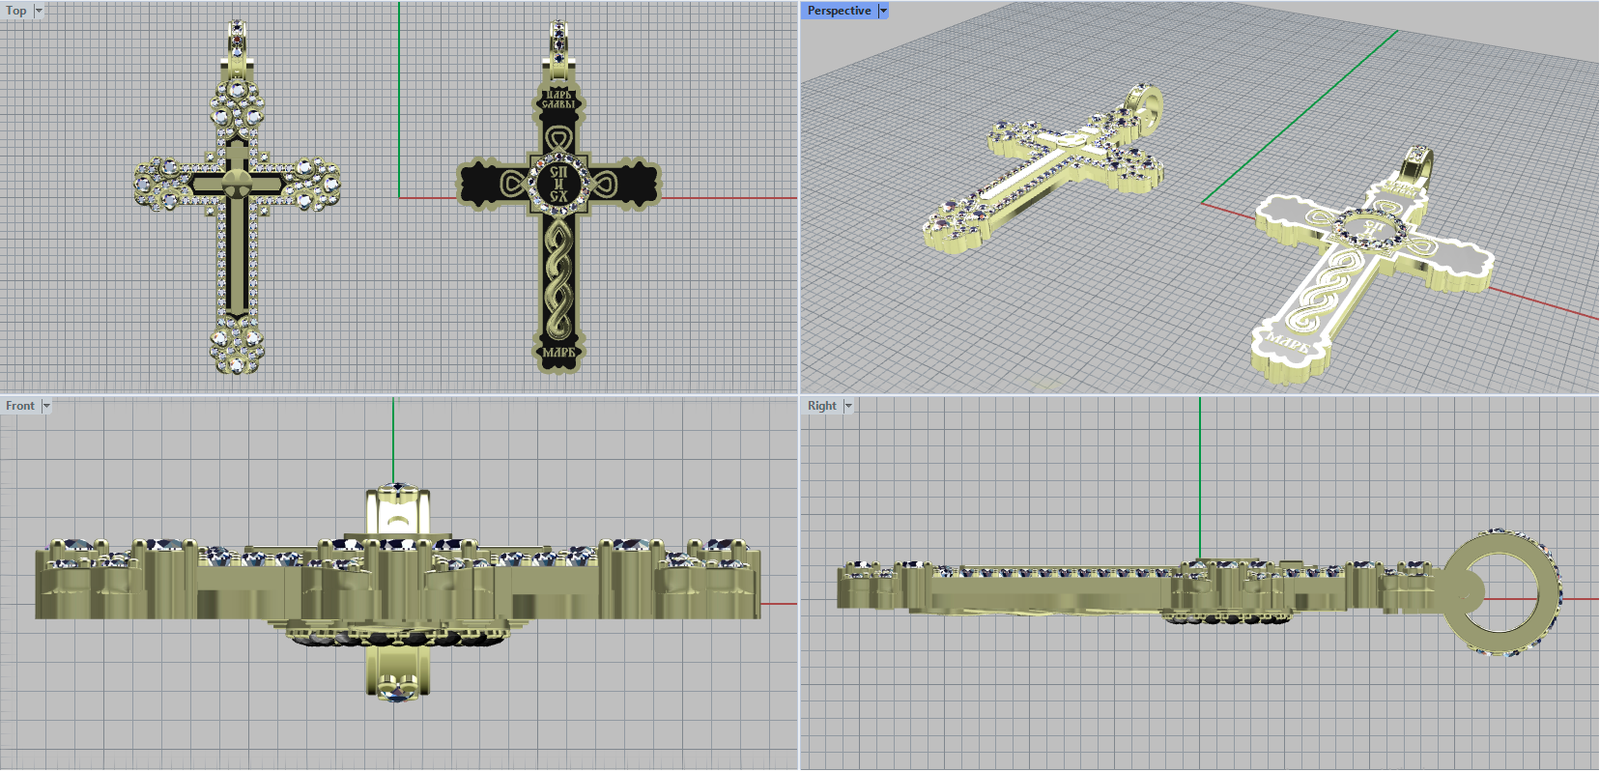Click the Front viewport title label
Screen dimensions: 1600x772
pos(20,406)
